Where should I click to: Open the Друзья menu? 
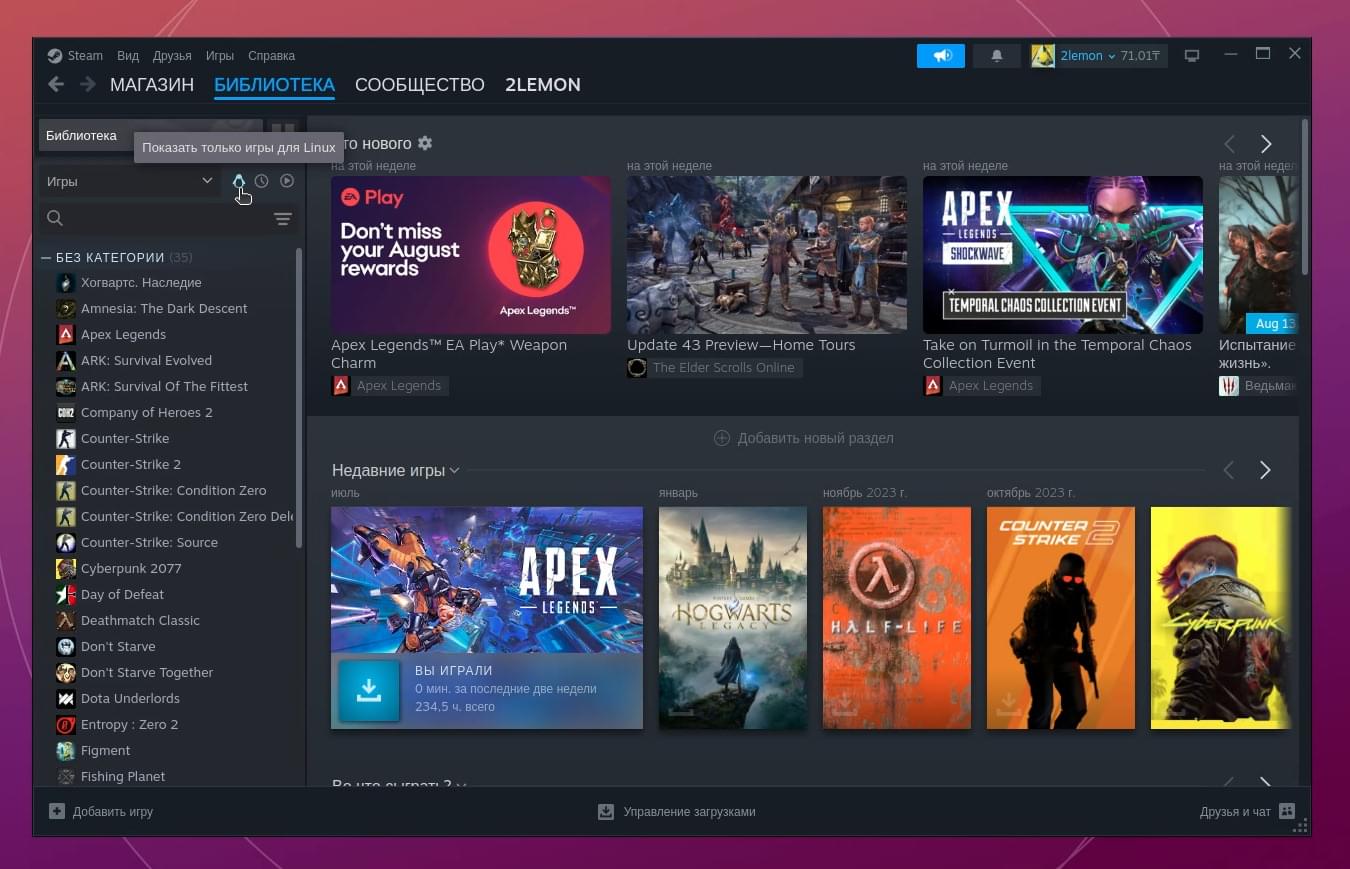click(x=172, y=56)
